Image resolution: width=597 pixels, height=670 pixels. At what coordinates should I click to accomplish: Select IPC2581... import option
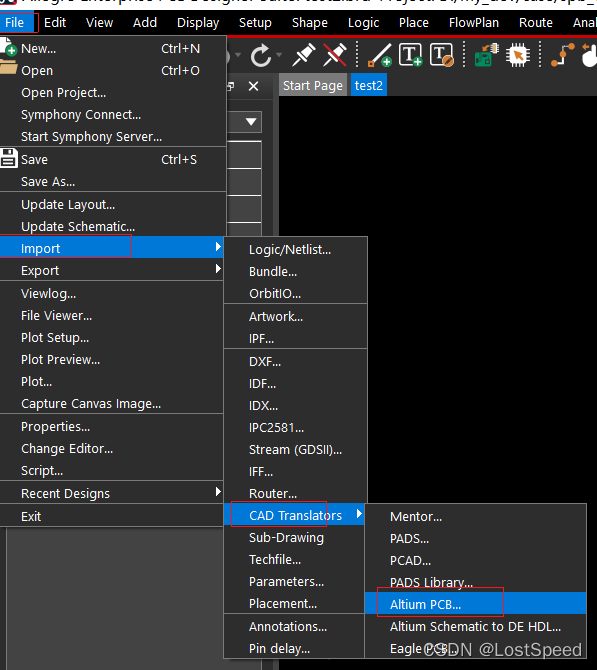point(296,428)
